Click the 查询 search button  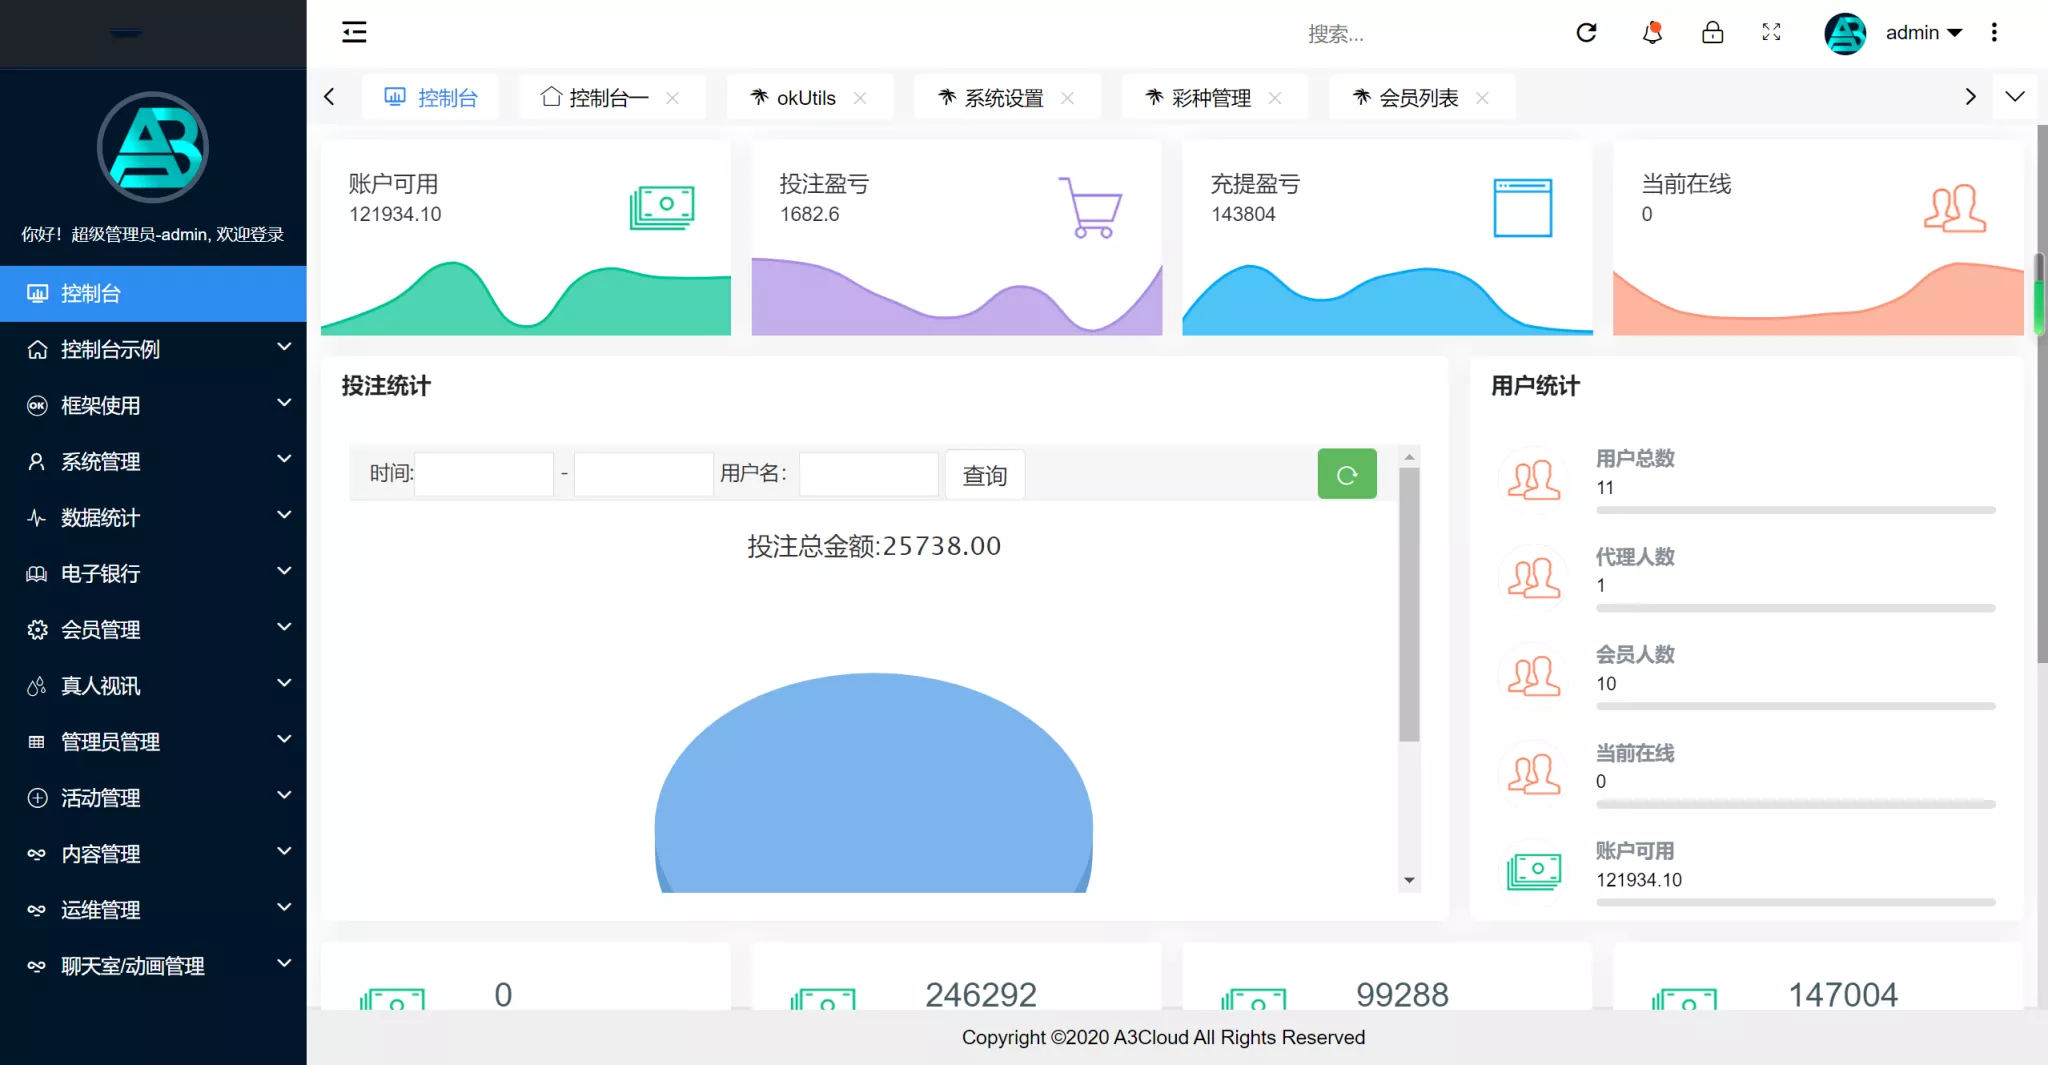[984, 474]
